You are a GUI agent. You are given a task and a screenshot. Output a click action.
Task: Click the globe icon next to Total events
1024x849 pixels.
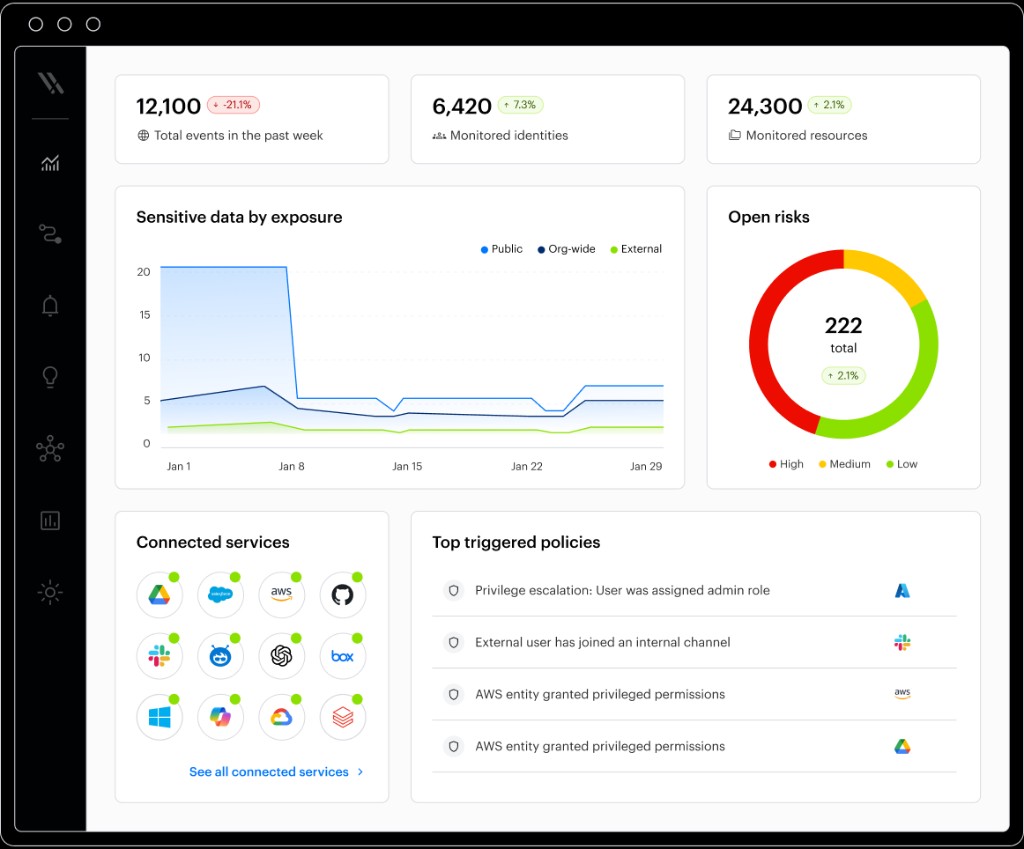coord(143,135)
